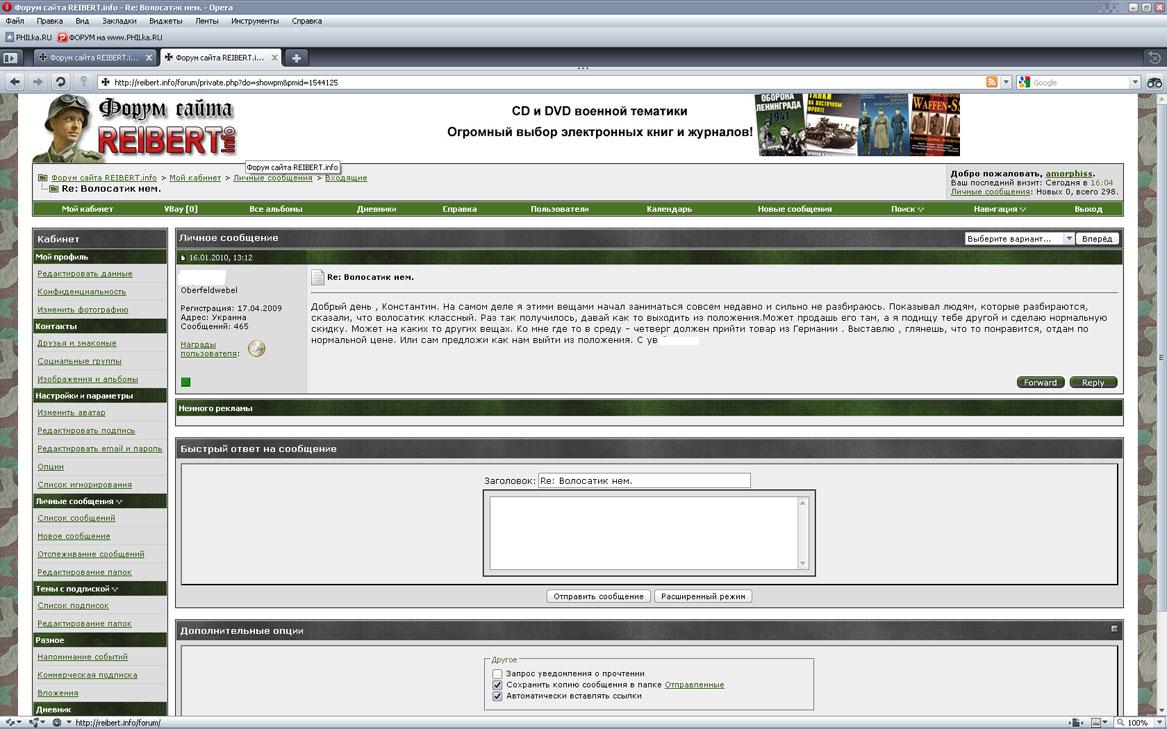1167x729 pixels.
Task: Click the military books banner image
Action: (857, 124)
